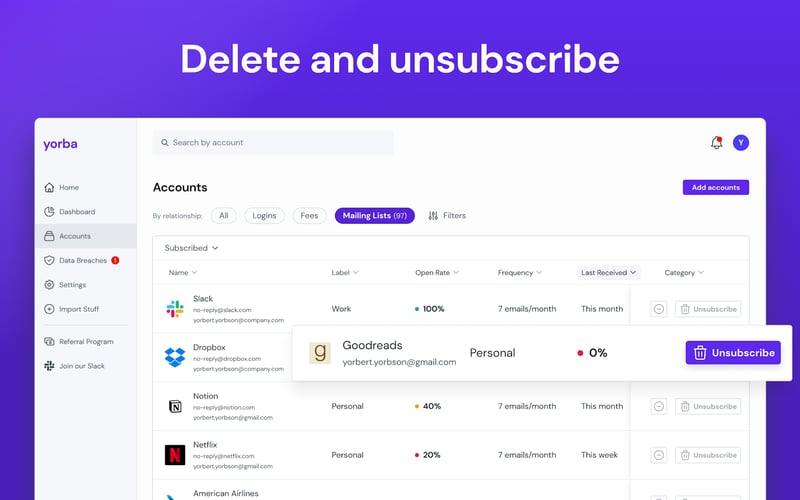Click the Add accounts button
The height and width of the screenshot is (500, 800).
[x=716, y=187]
